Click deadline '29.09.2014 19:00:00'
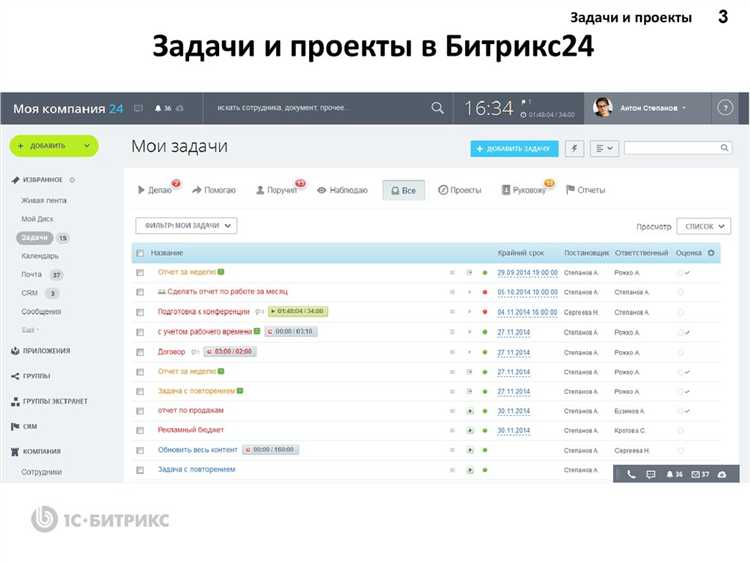This screenshot has height=562, width=750. coord(528,273)
